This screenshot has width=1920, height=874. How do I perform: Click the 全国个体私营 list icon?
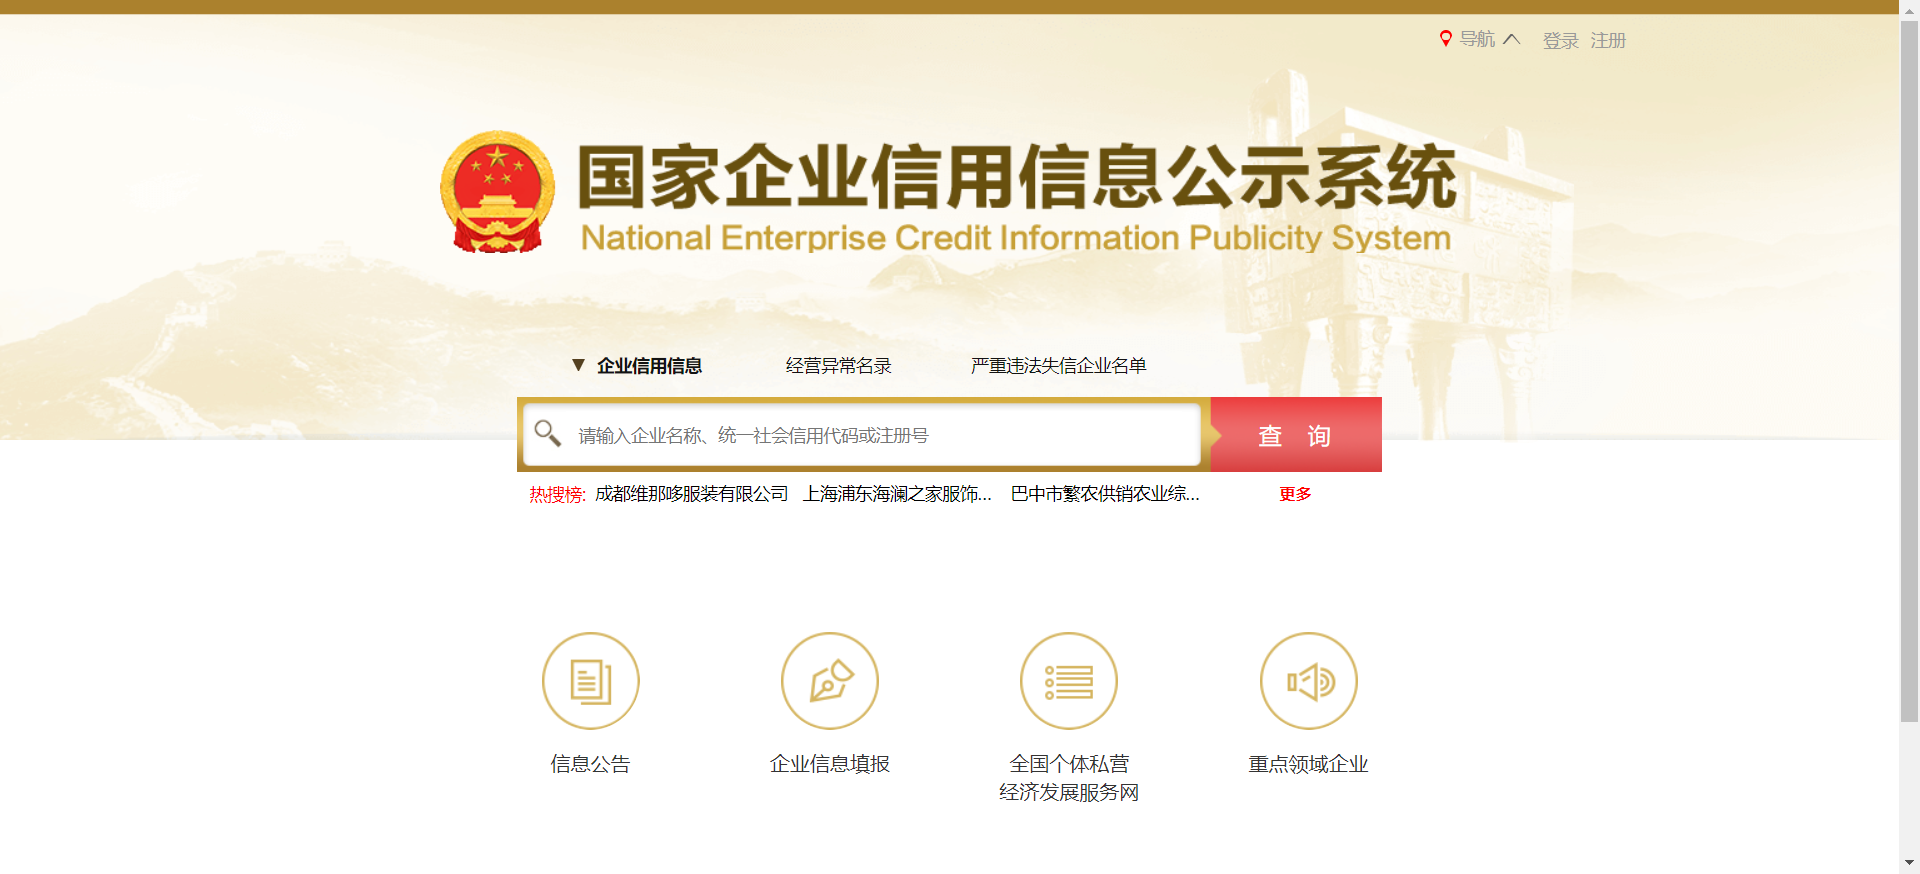1068,681
